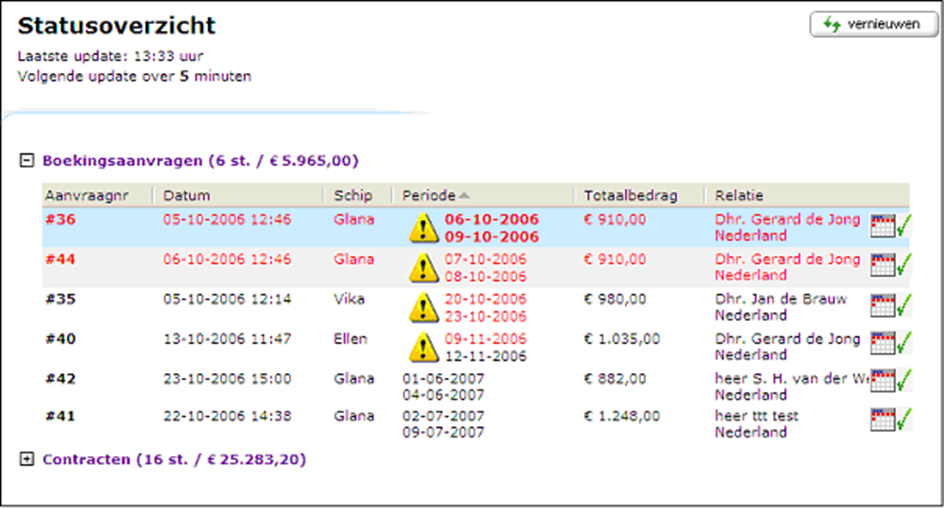
Task: Click the Schip column header
Action: (x=353, y=196)
